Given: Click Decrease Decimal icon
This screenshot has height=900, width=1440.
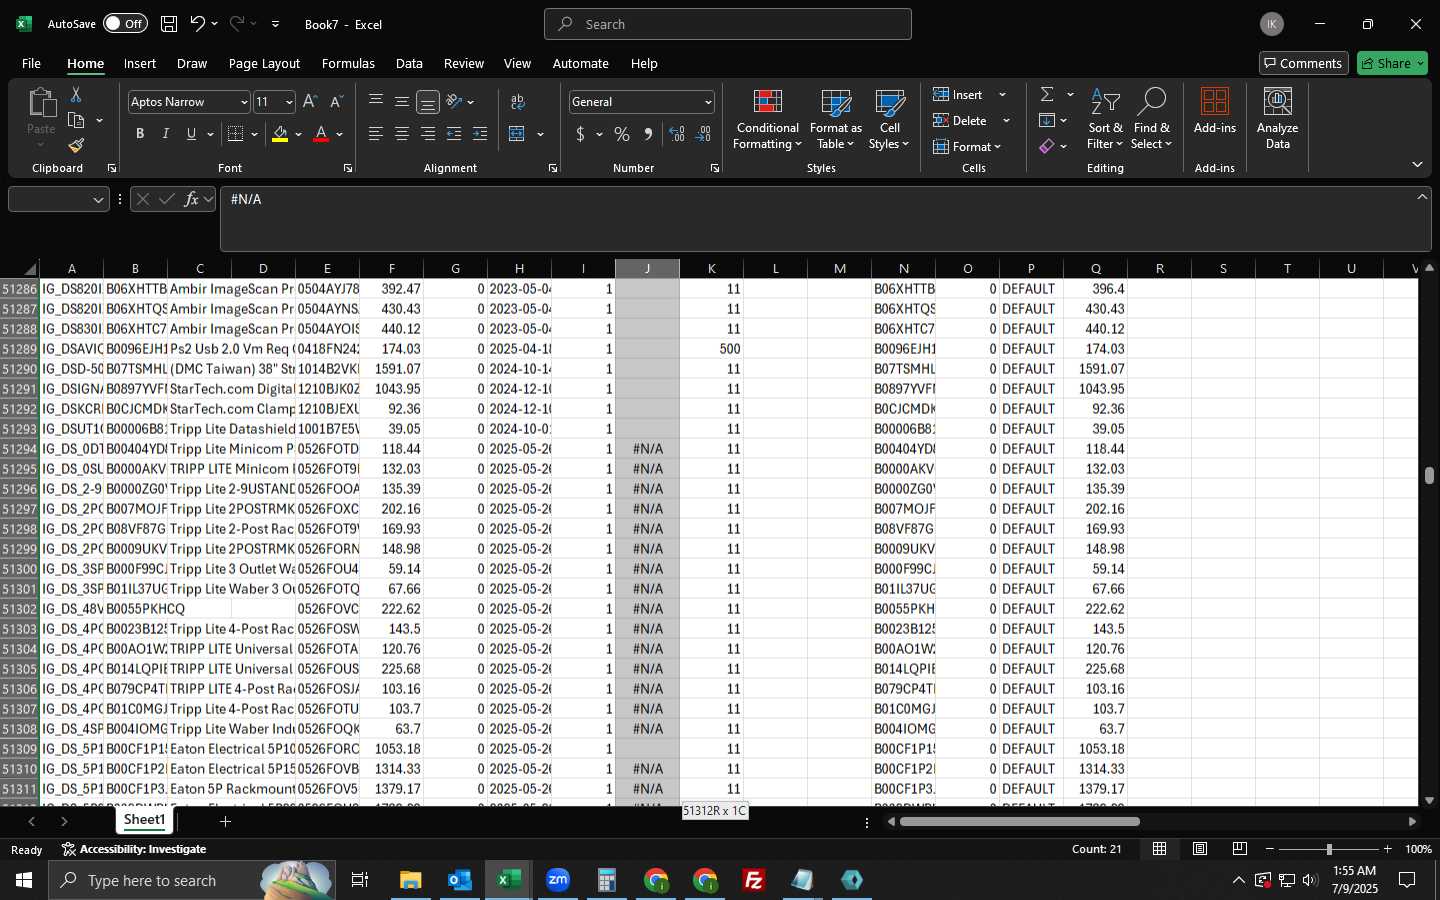Looking at the screenshot, I should [x=703, y=134].
